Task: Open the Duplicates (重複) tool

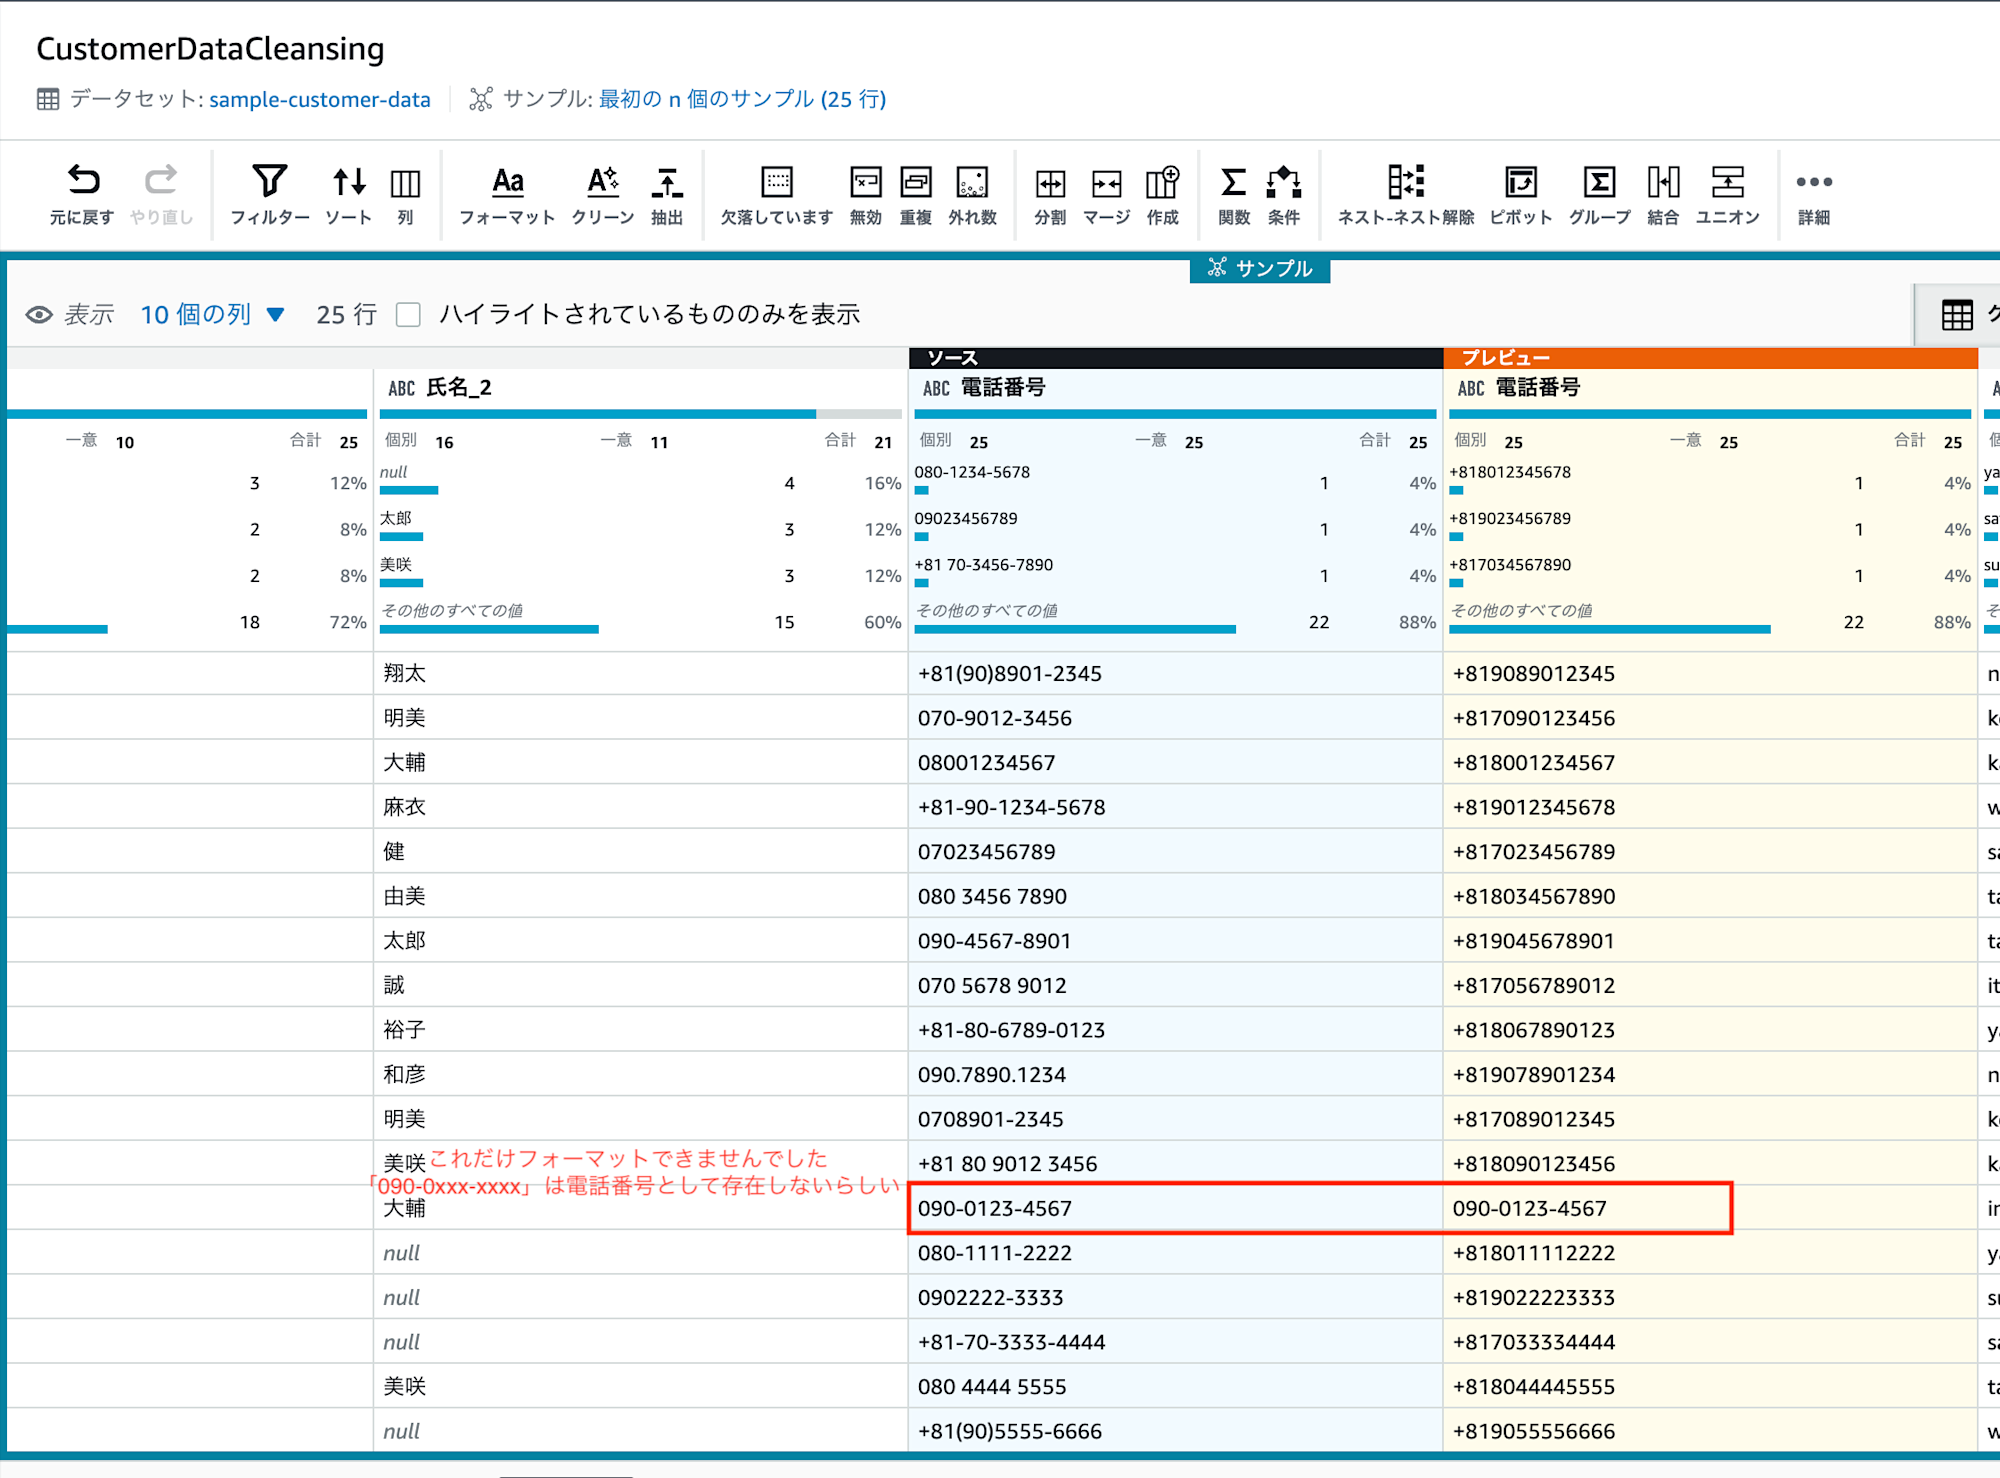Action: coord(916,194)
